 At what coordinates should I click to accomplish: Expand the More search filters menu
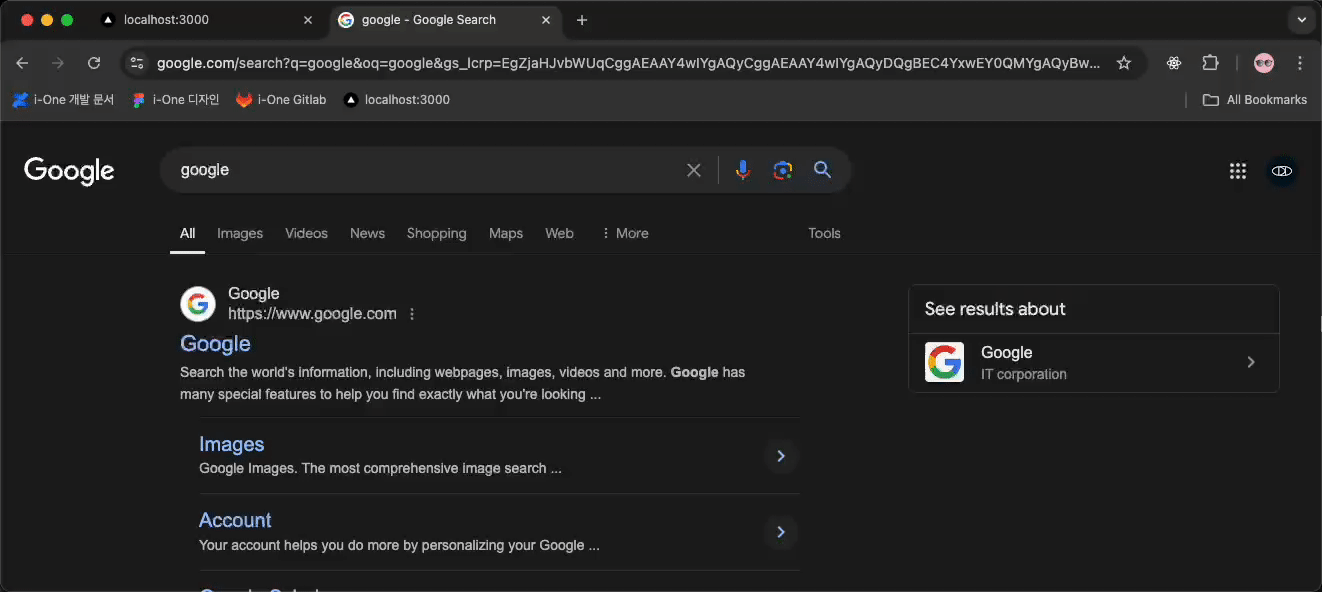tap(624, 233)
